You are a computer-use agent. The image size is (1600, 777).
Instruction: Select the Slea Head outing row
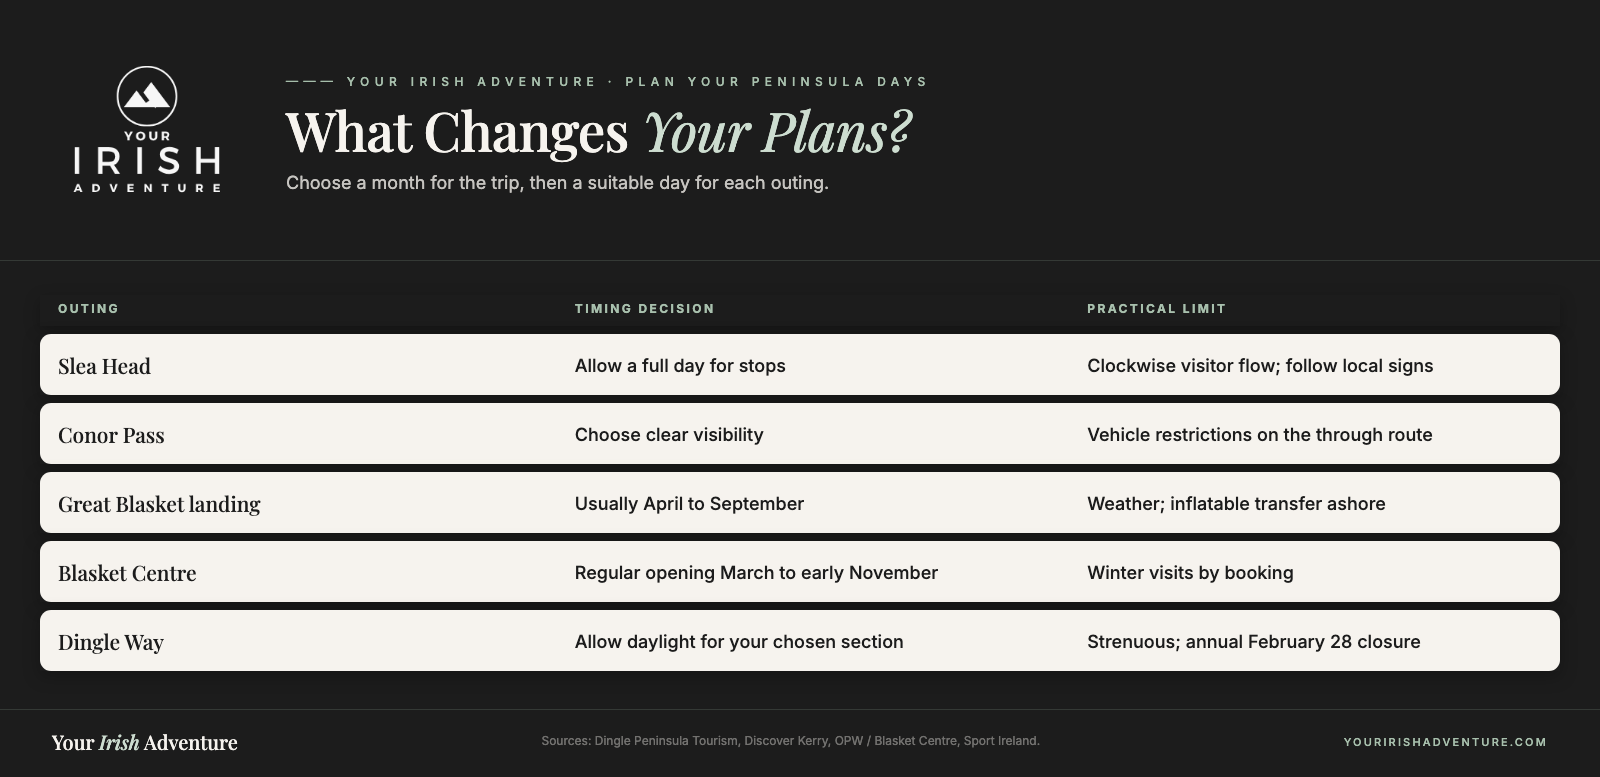click(x=800, y=365)
